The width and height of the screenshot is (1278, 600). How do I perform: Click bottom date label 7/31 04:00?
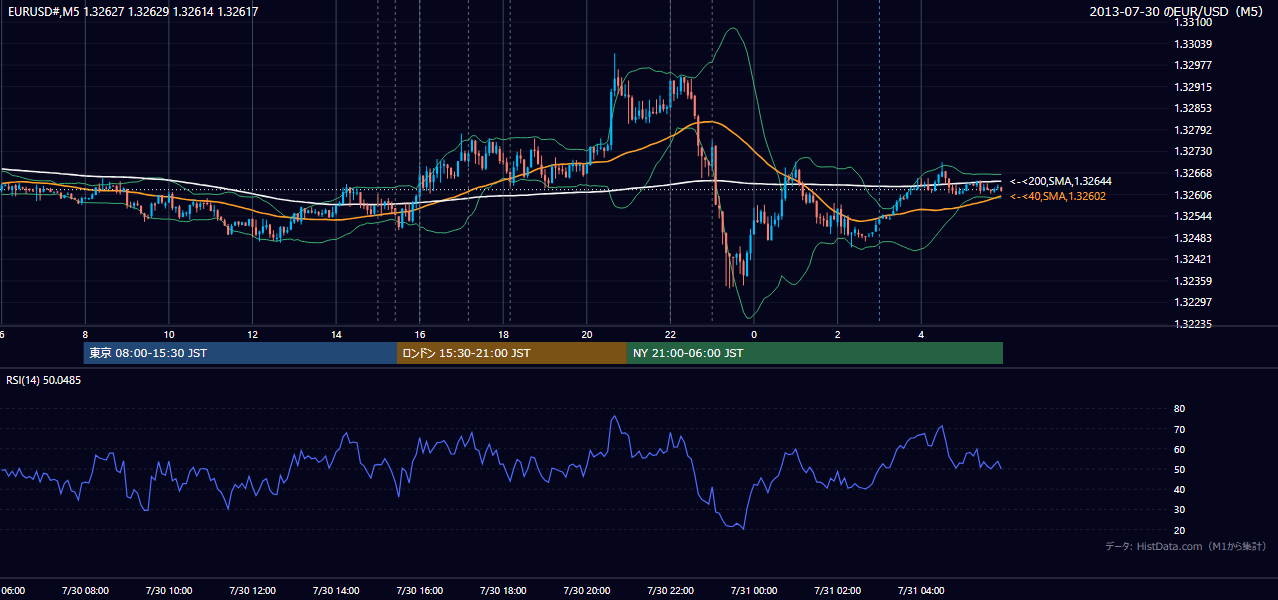point(922,591)
